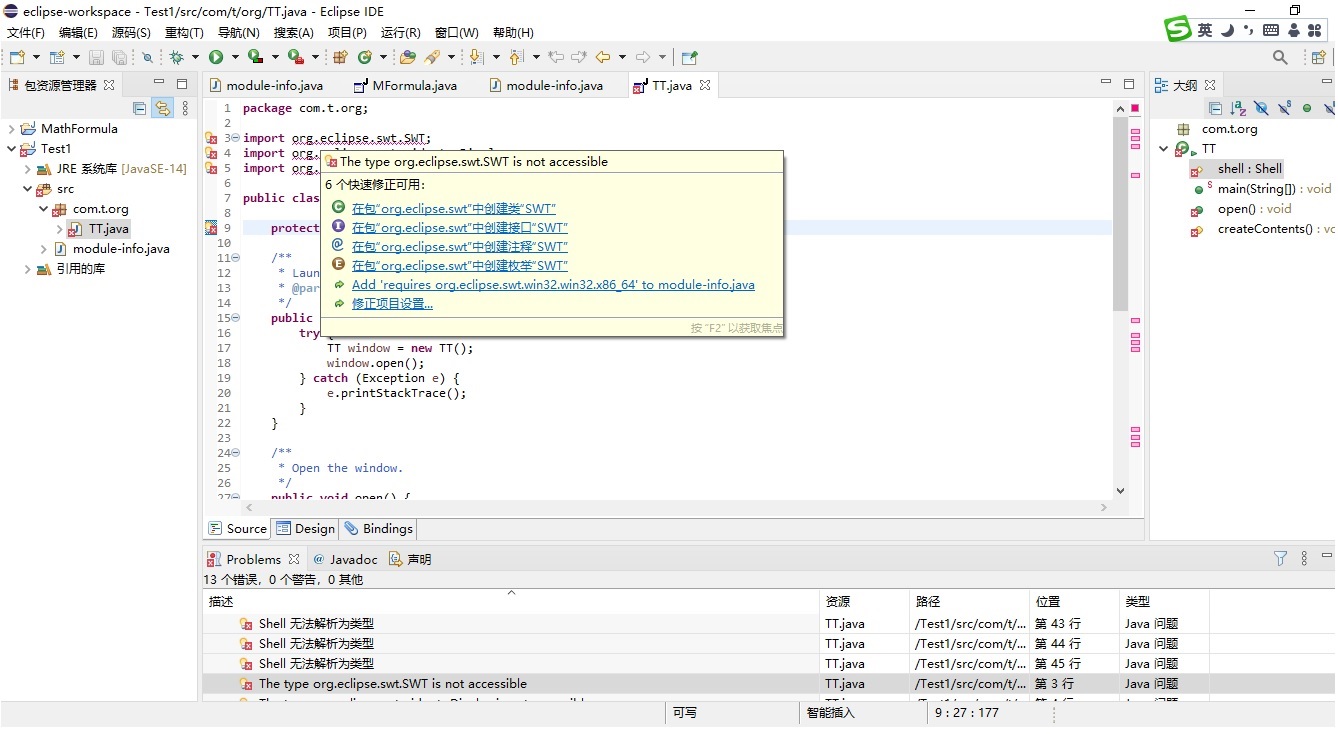Expand JRE system library node
This screenshot has height=734, width=1338.
click(27, 169)
